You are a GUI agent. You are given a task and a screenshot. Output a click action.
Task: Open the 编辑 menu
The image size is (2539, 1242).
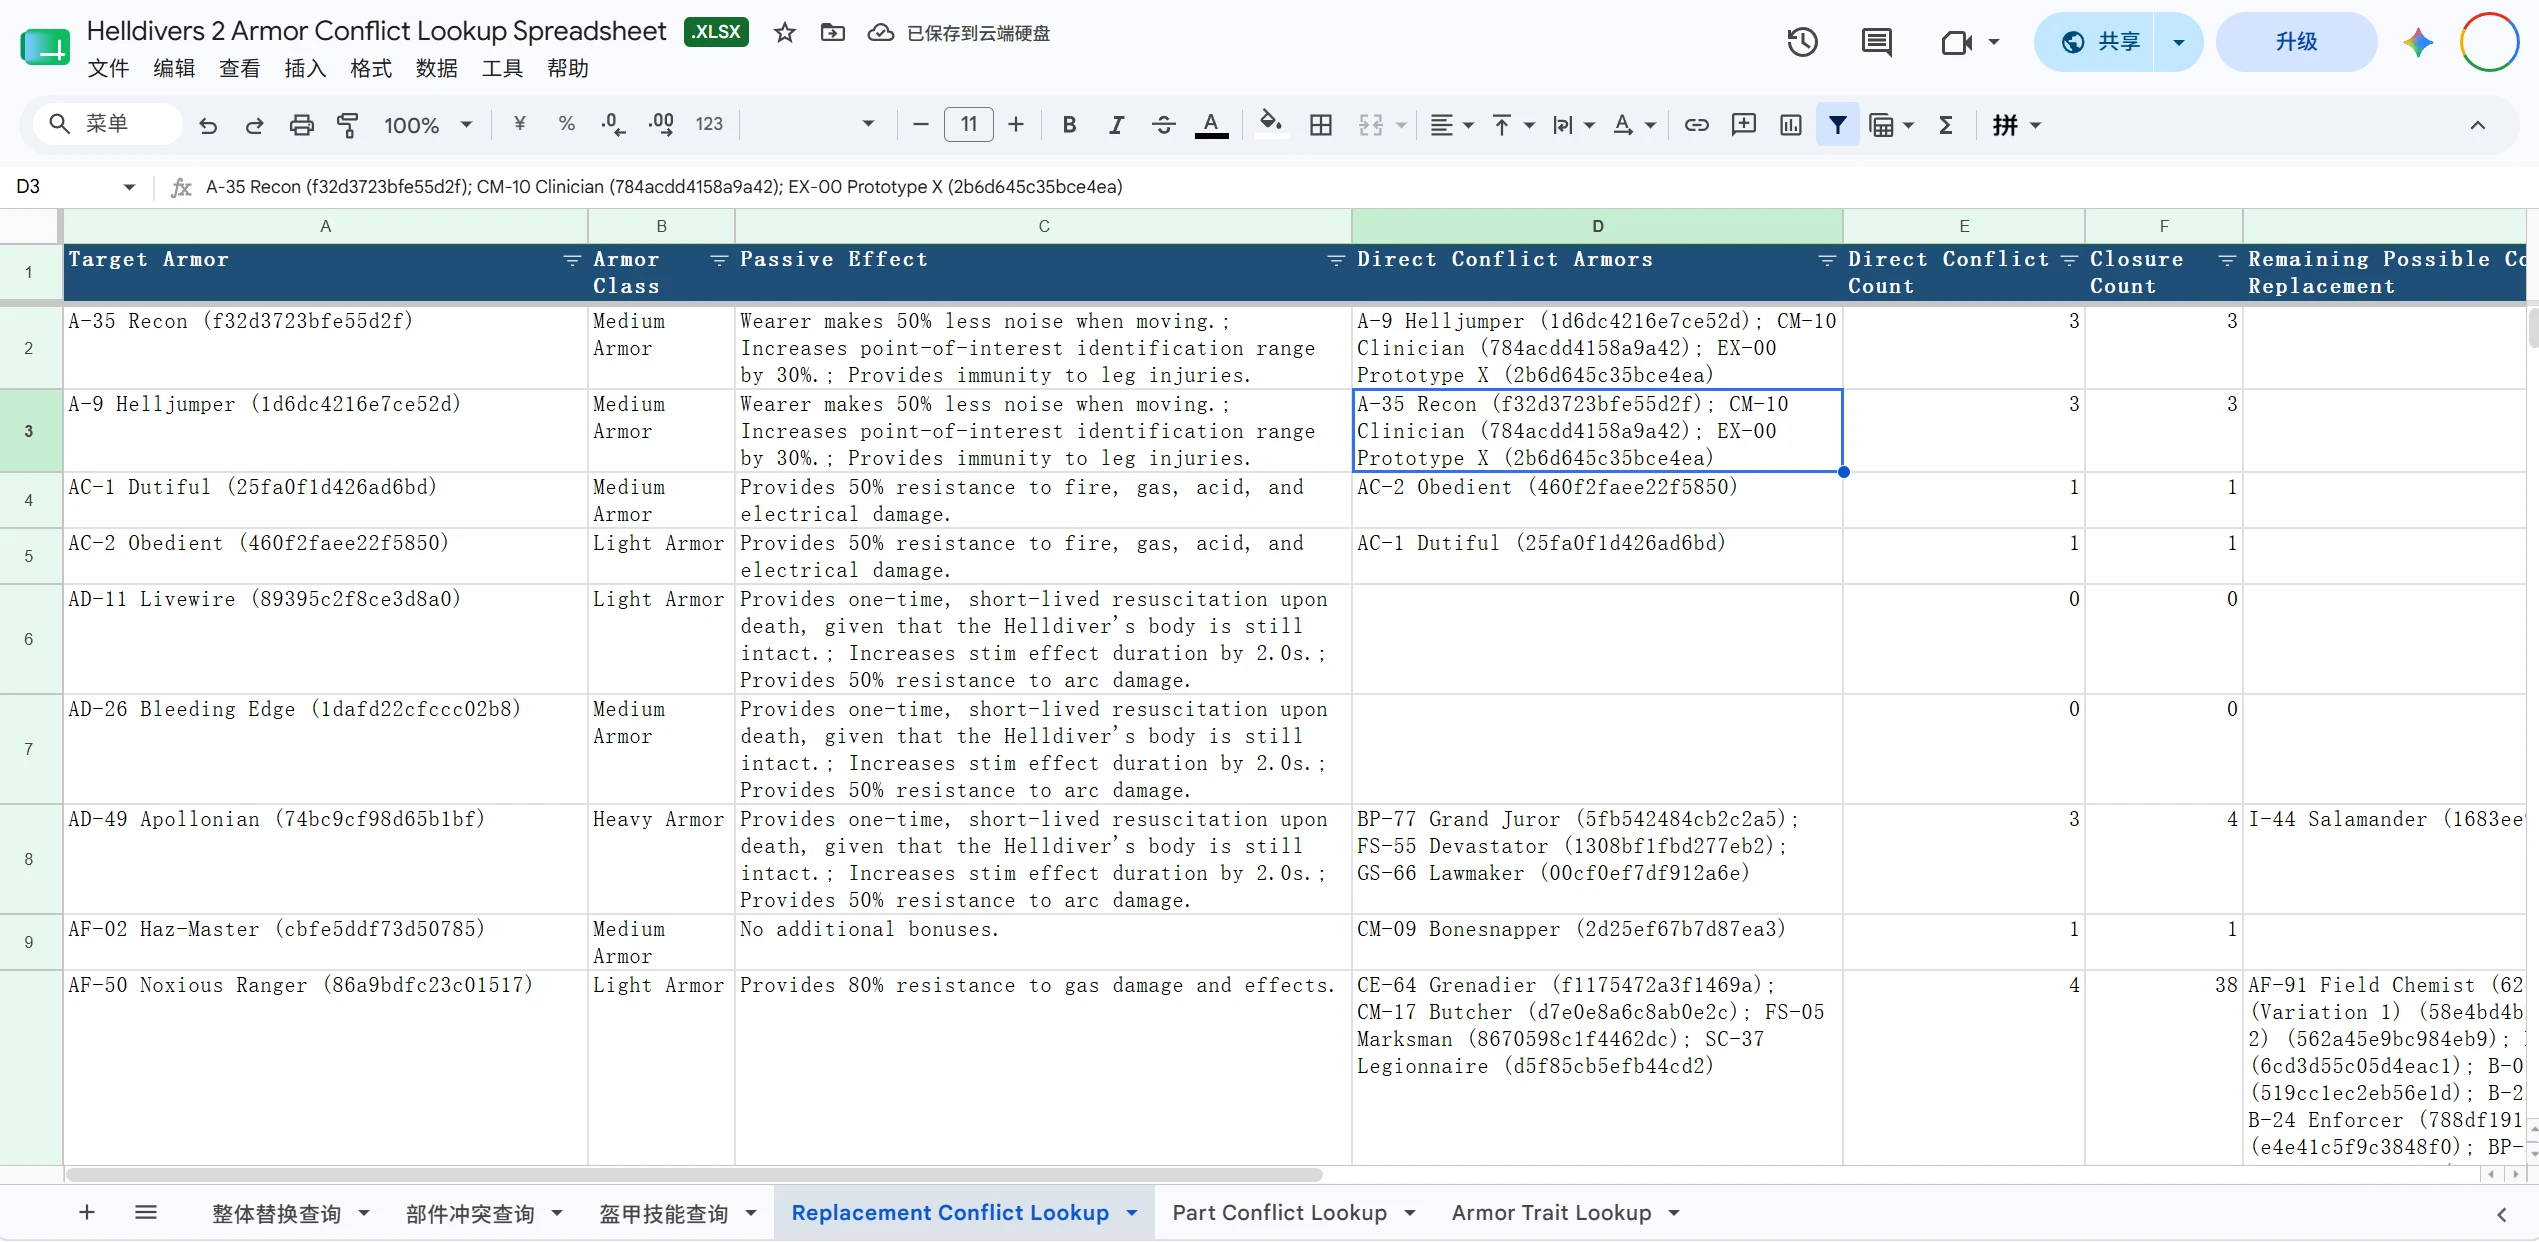174,68
